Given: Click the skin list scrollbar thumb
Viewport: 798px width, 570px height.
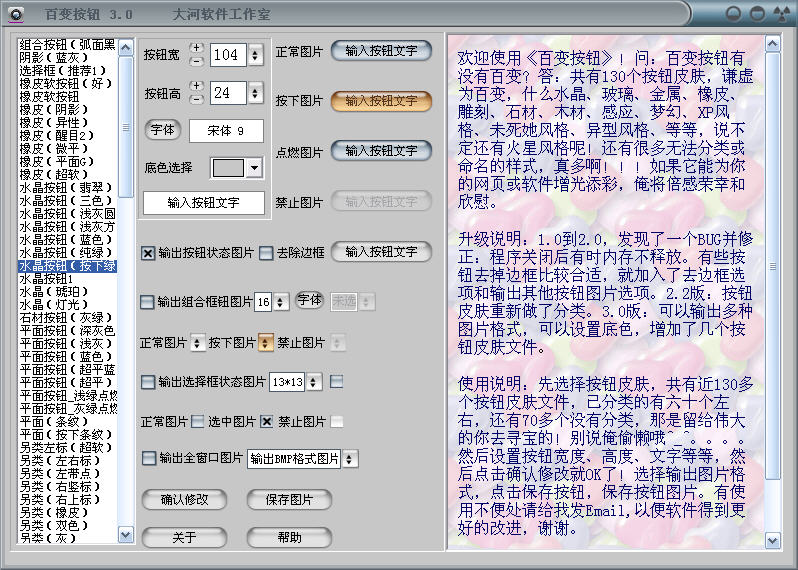Looking at the screenshot, I should pyautogui.click(x=126, y=127).
